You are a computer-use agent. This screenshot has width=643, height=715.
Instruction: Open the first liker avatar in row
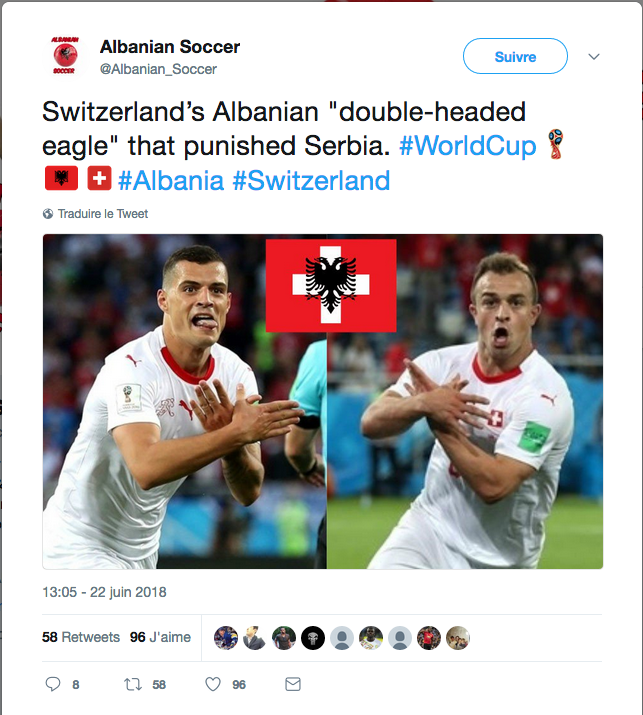pos(226,638)
